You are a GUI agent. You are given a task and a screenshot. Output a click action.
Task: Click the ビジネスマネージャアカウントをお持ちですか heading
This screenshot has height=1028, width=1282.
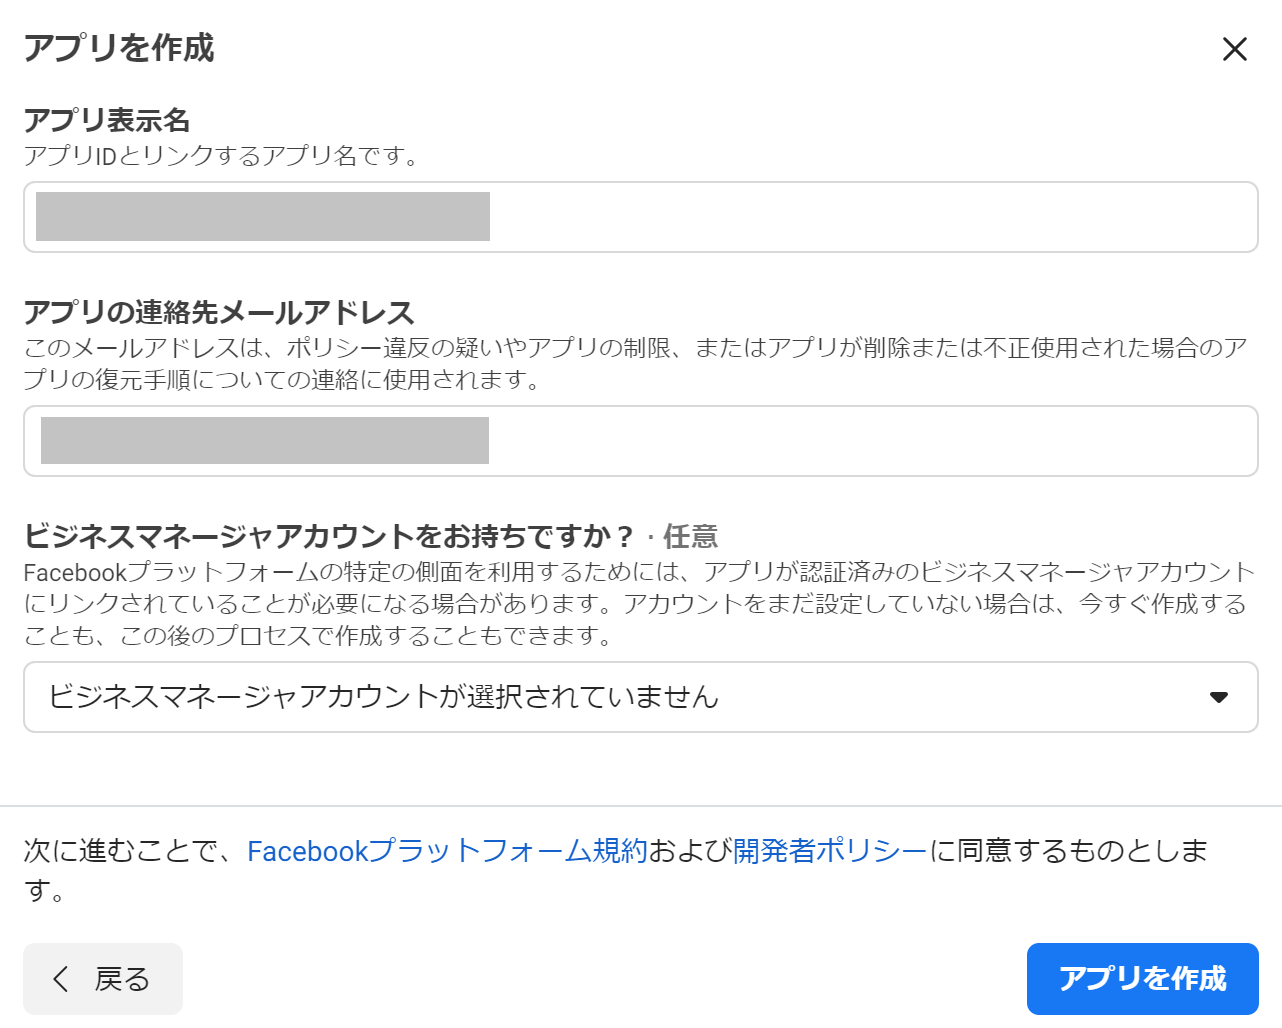point(328,536)
